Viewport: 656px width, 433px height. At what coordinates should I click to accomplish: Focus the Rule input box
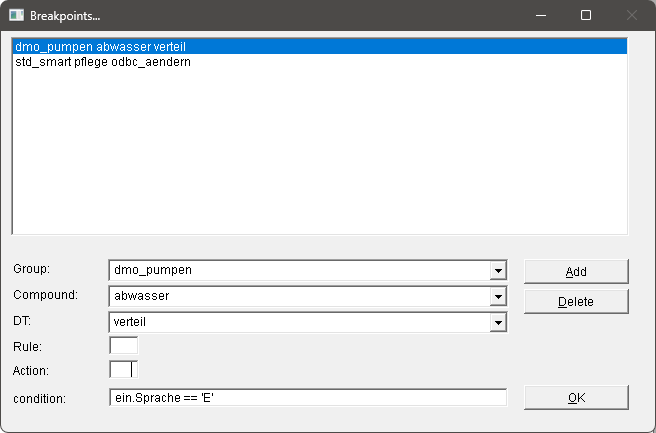pos(123,346)
